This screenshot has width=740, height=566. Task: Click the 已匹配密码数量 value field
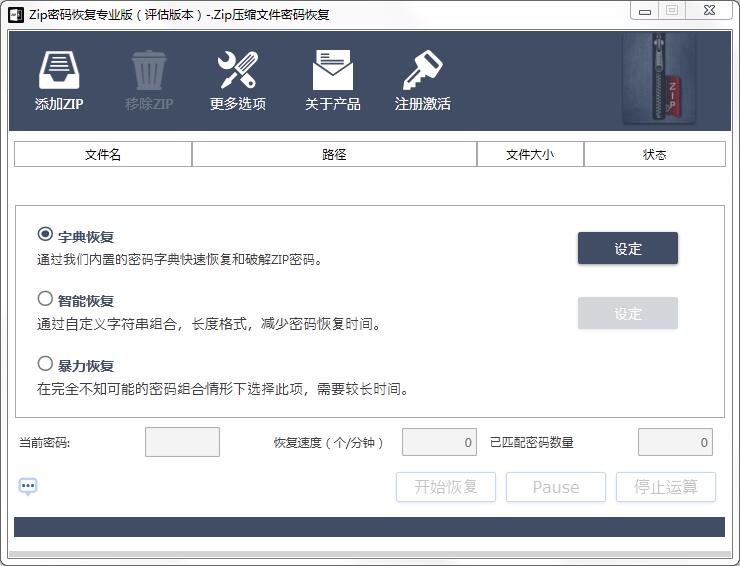pyautogui.click(x=675, y=442)
